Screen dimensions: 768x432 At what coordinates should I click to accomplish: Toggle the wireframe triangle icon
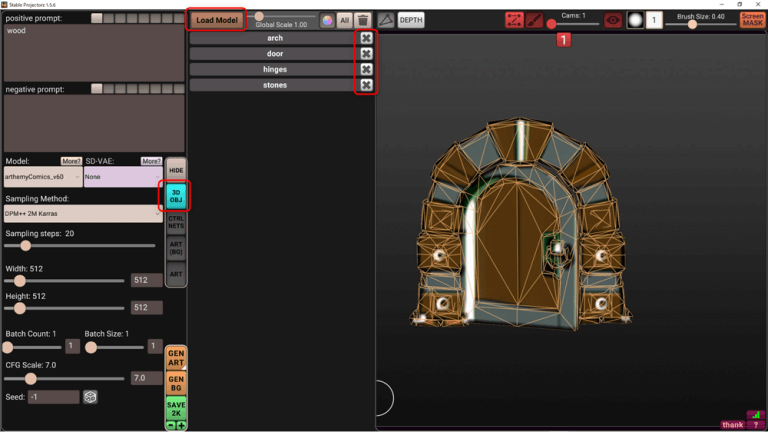(386, 20)
